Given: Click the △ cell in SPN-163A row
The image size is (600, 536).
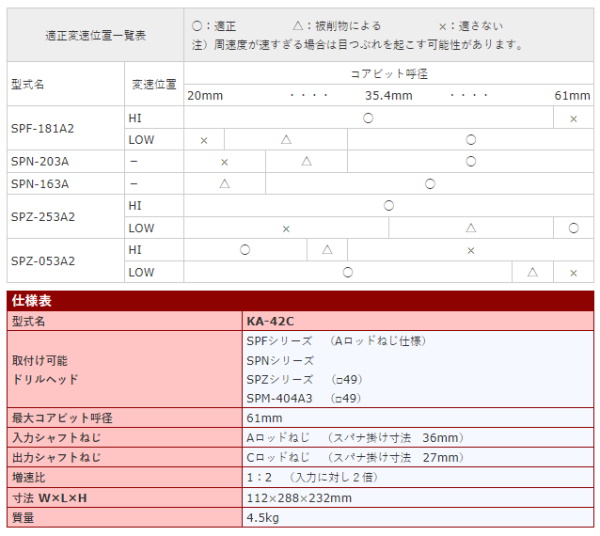Looking at the screenshot, I should [x=225, y=184].
